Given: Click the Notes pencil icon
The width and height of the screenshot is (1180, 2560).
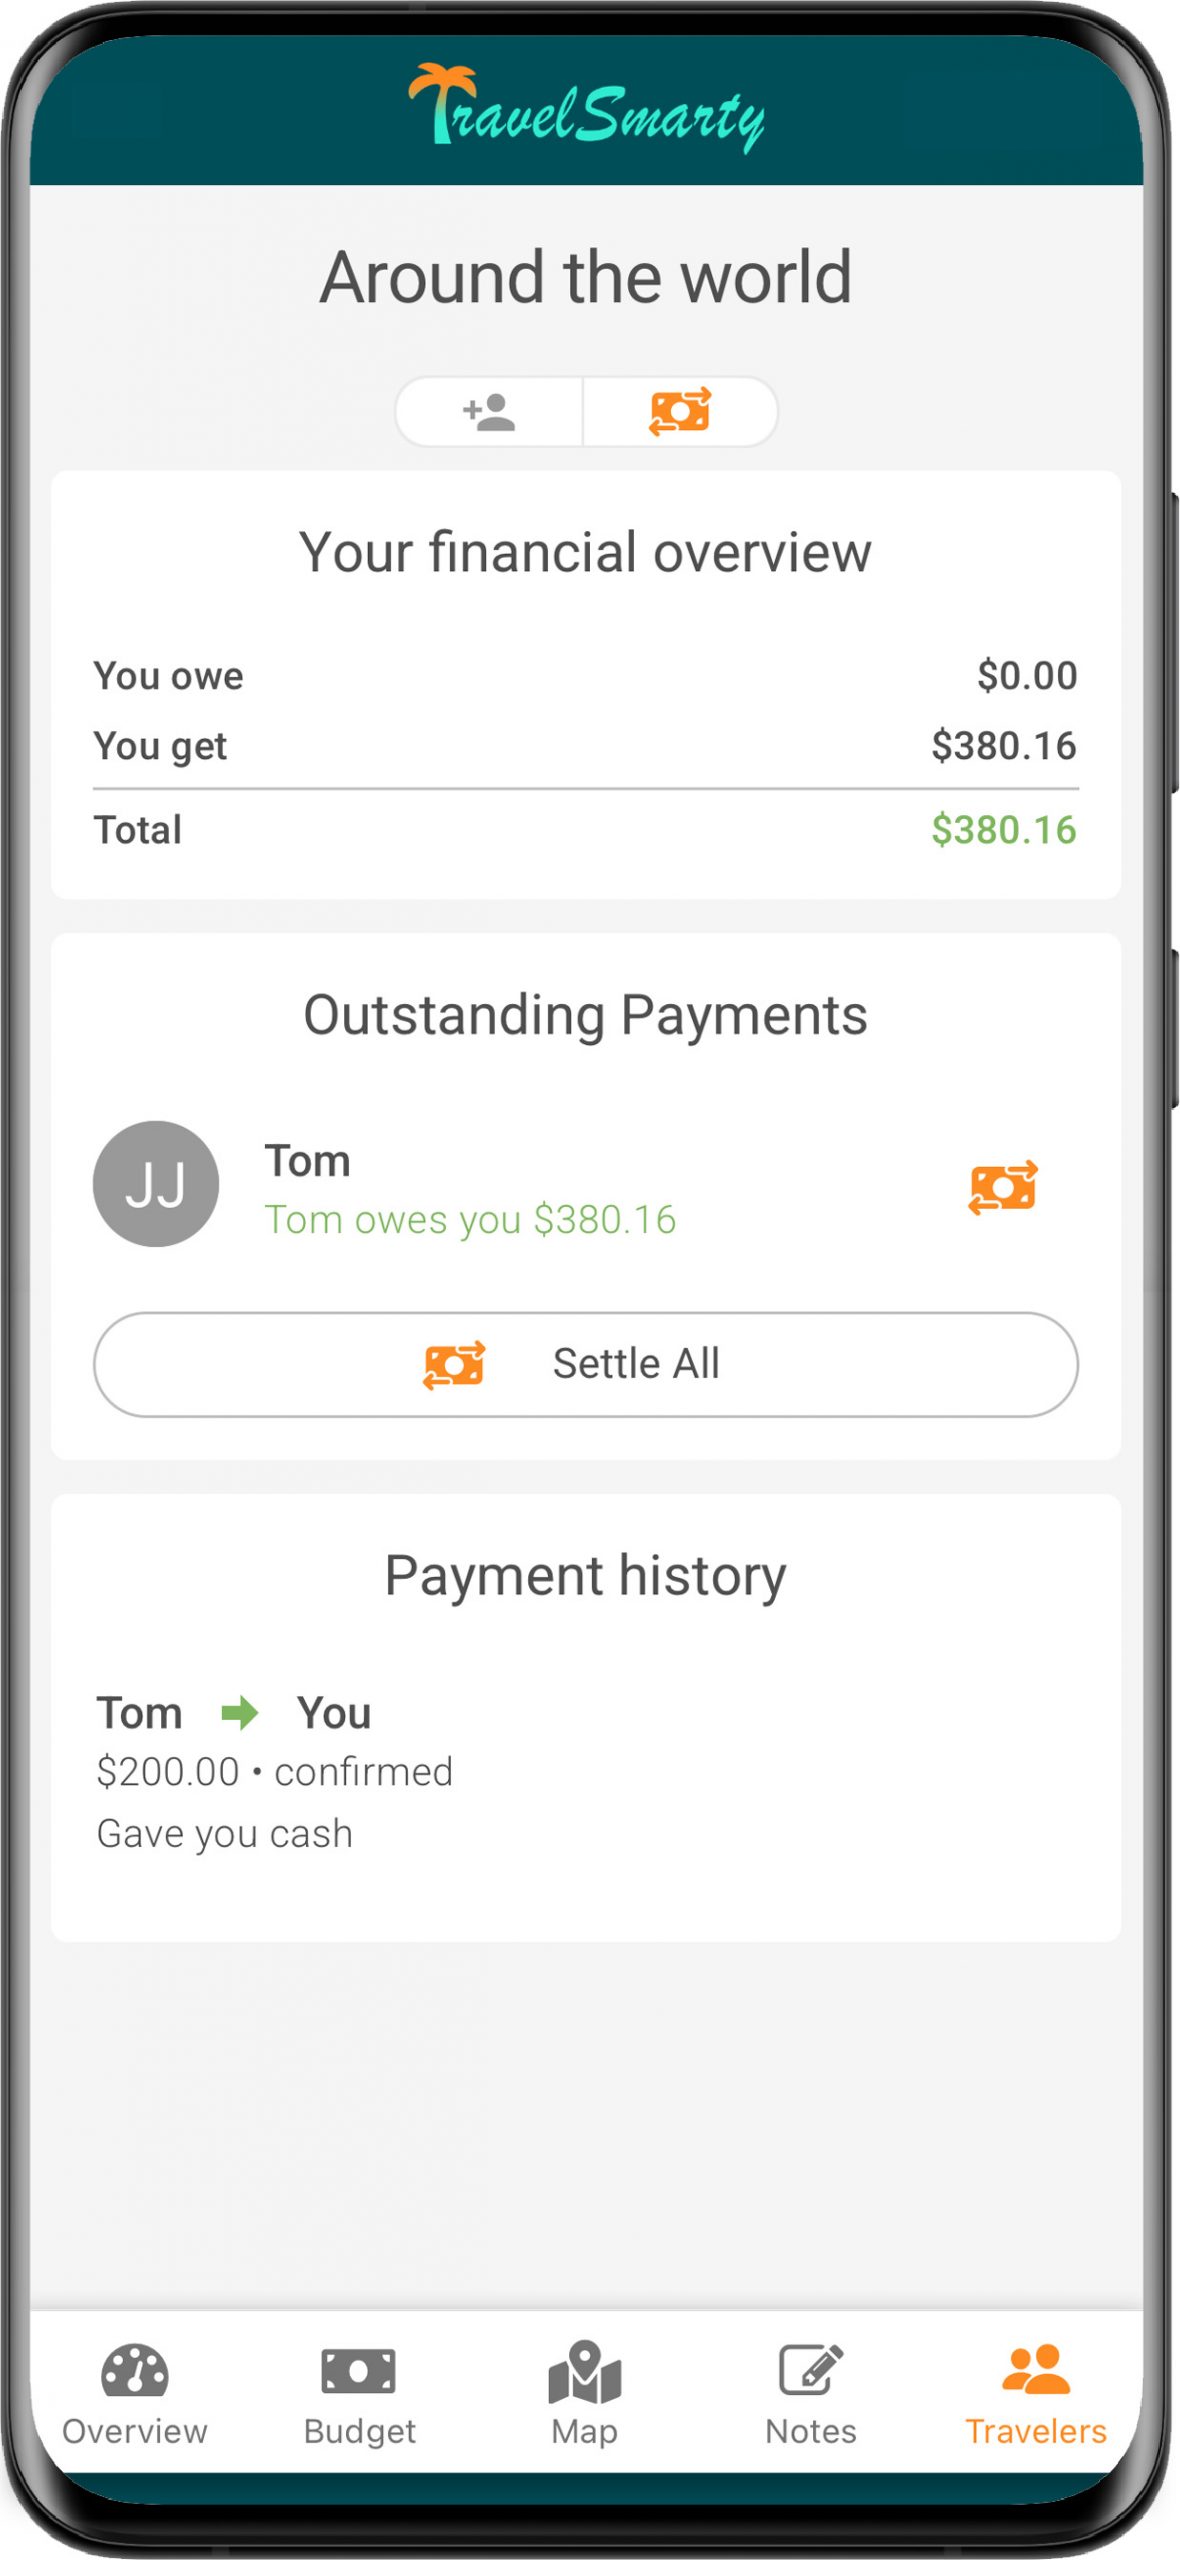Looking at the screenshot, I should (810, 2369).
